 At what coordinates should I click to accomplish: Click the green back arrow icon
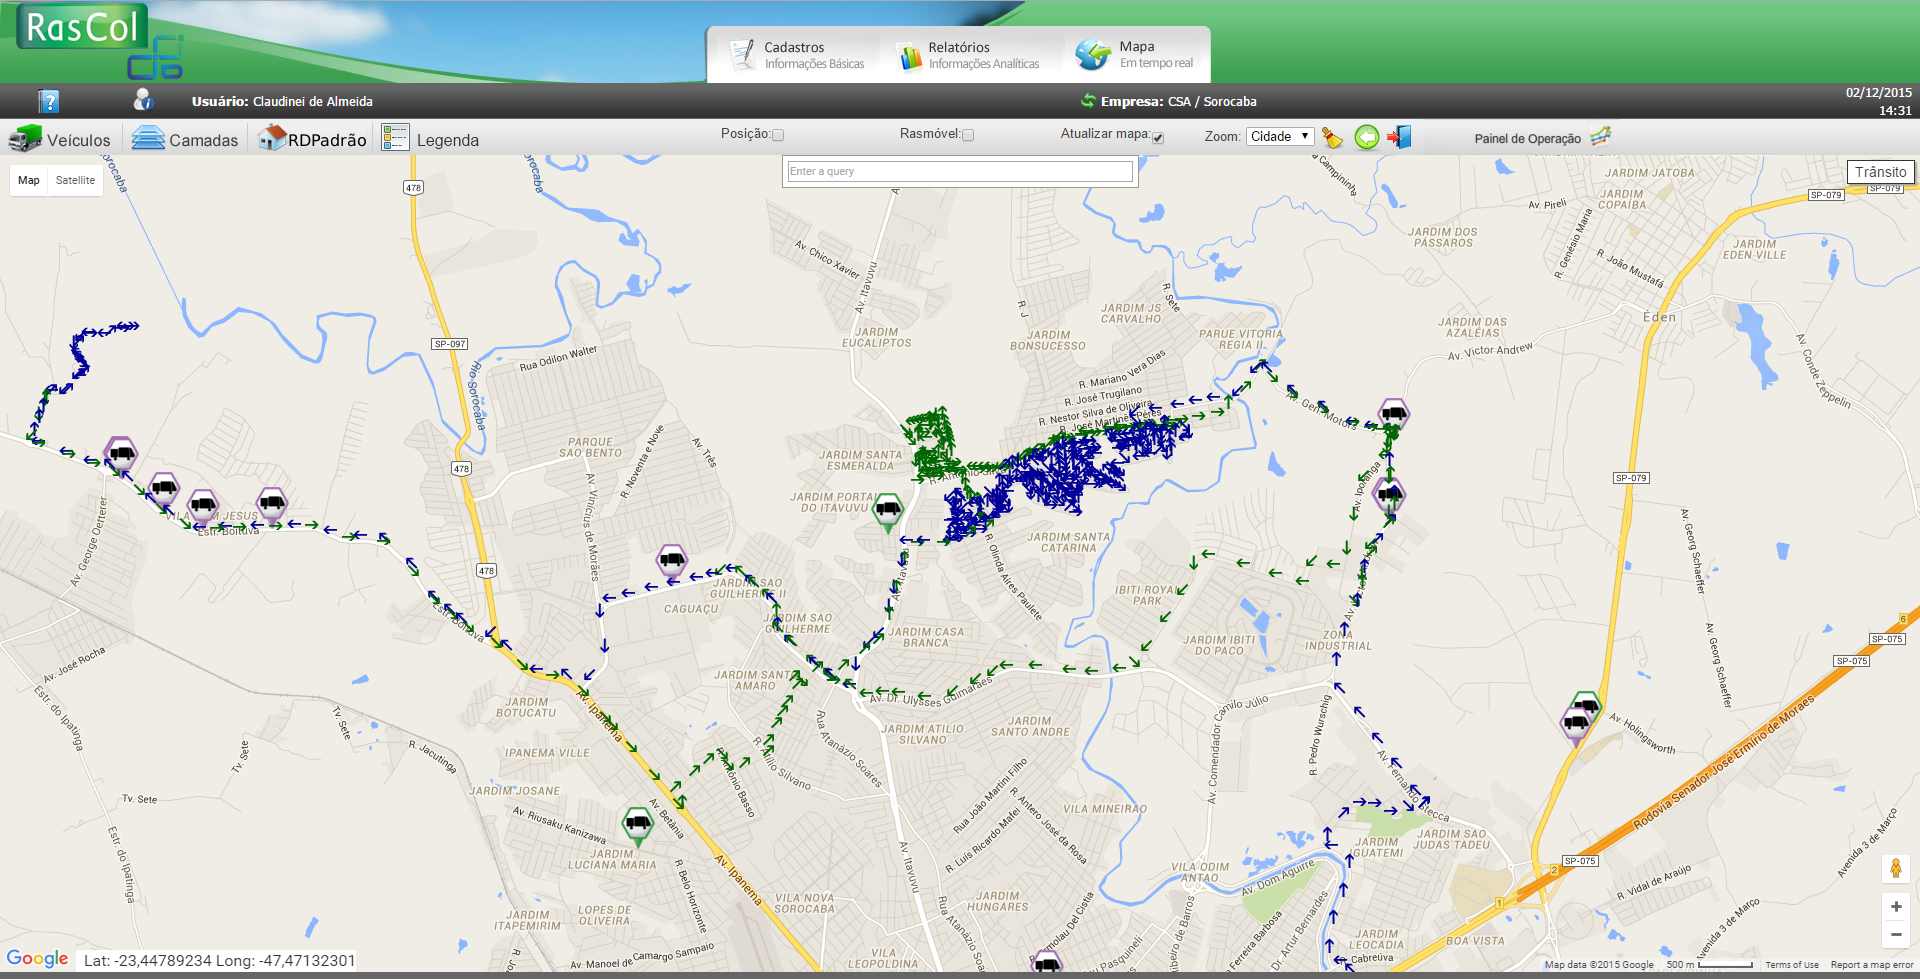point(1366,137)
